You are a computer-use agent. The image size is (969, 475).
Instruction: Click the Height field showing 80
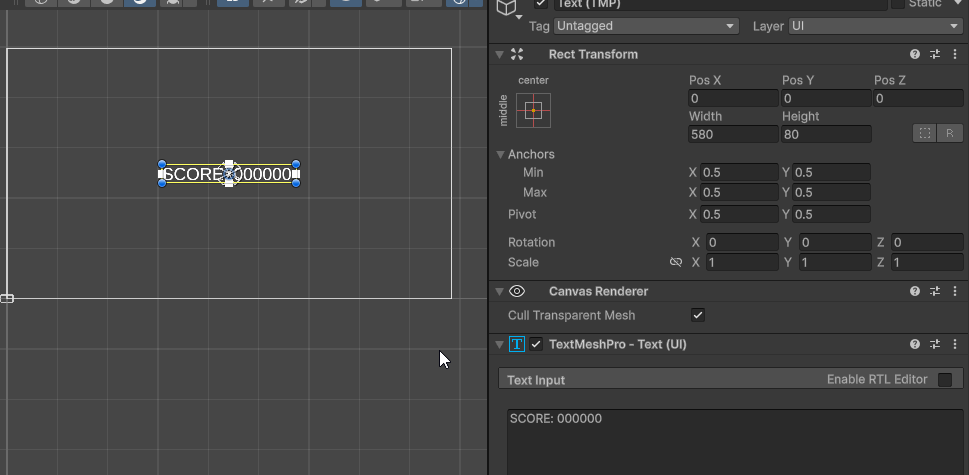826,134
